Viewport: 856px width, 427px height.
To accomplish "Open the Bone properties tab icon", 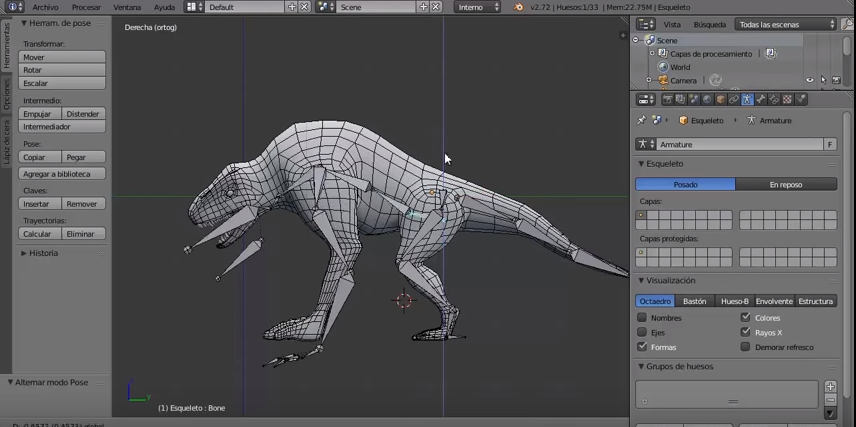I will 760,100.
